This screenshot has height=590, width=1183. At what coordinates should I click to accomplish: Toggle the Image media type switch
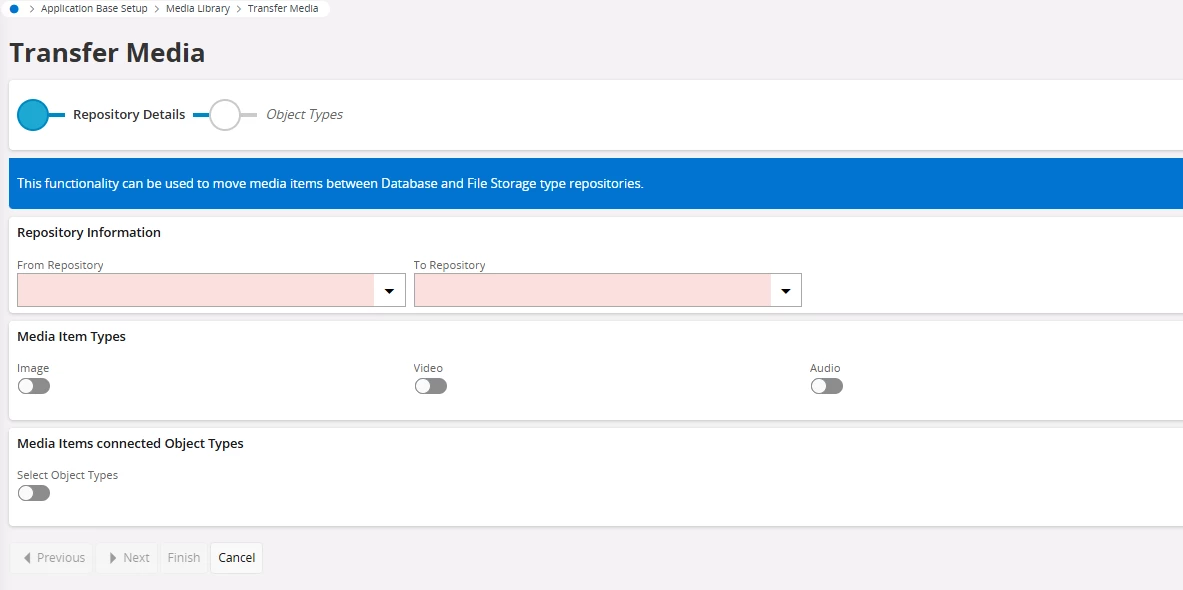click(x=34, y=386)
